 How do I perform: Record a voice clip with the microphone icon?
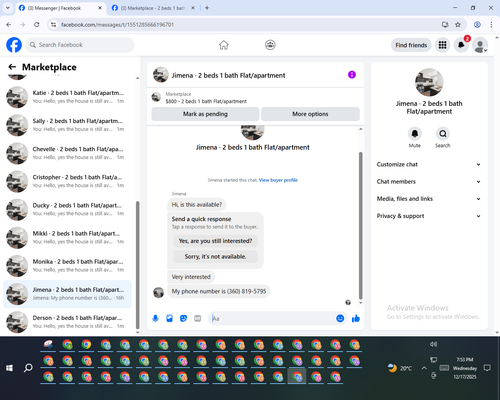pyautogui.click(x=155, y=318)
